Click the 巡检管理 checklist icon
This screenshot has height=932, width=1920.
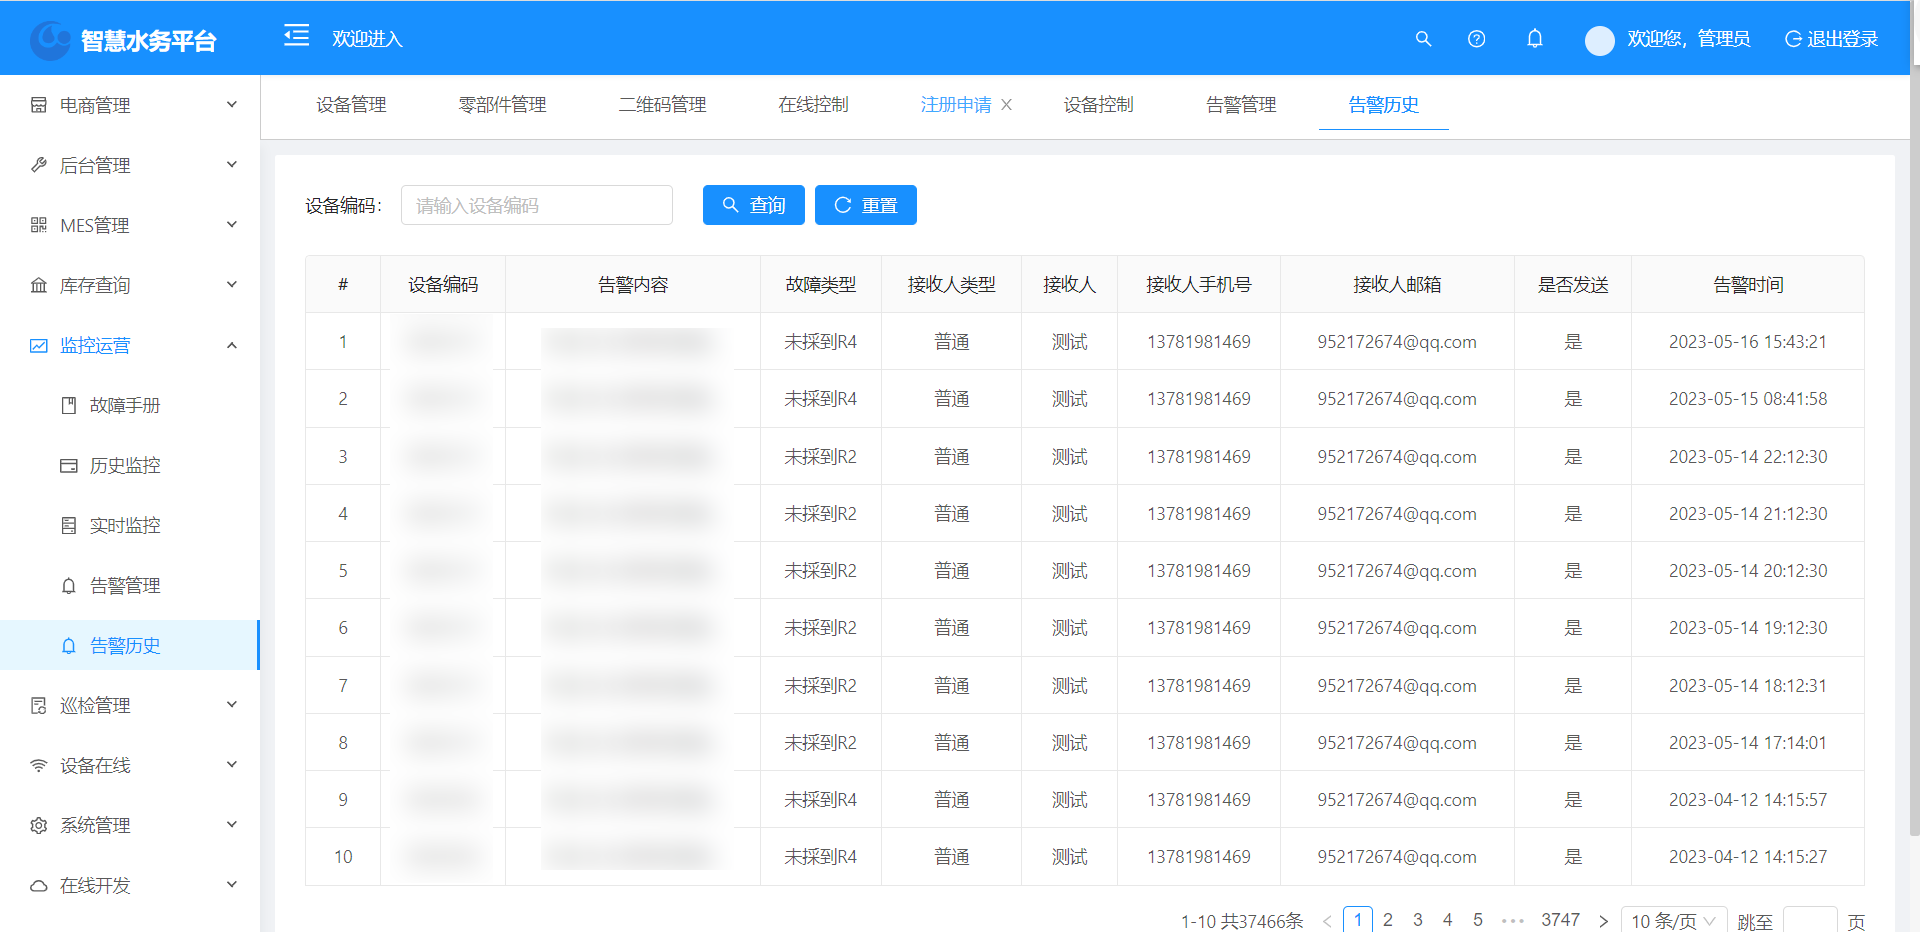(39, 705)
